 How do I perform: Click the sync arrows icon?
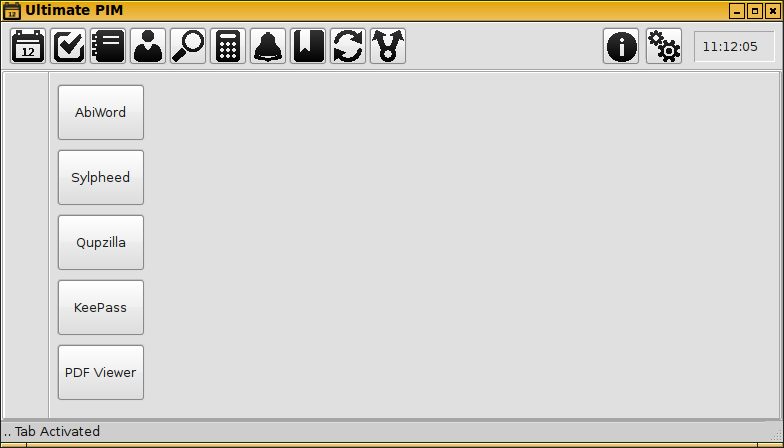(348, 46)
